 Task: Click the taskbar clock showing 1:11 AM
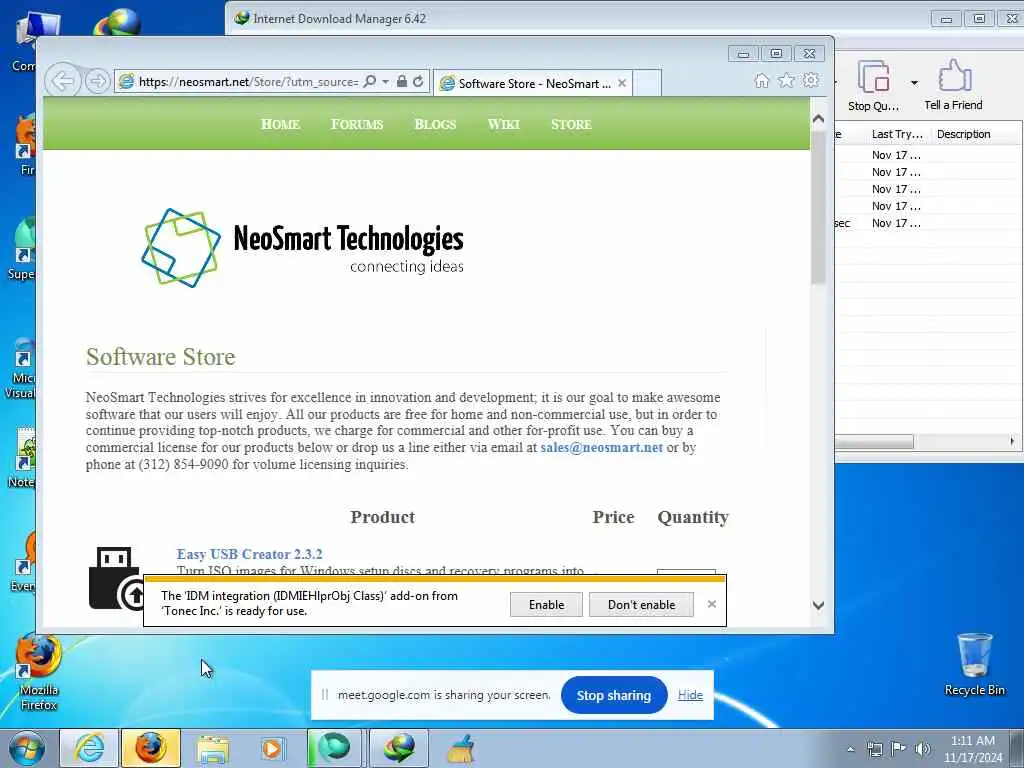[x=972, y=749]
